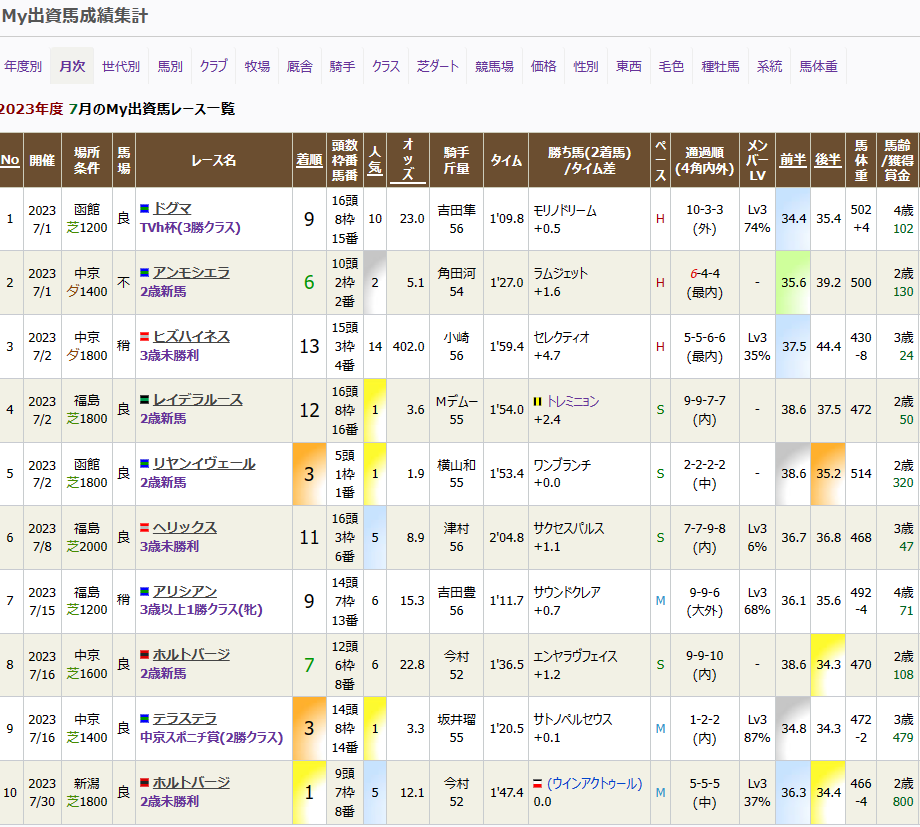Click the club color icon beside ヘリックス

tap(144, 528)
